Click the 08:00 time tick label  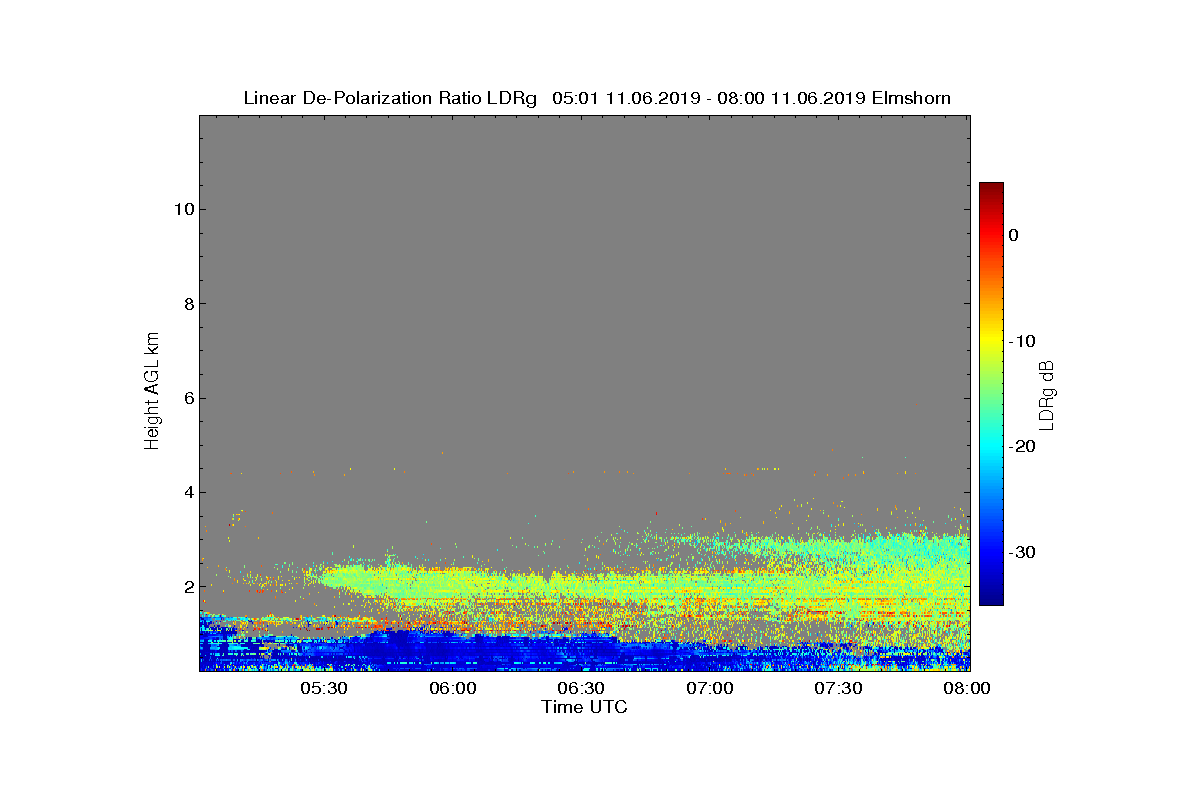(x=967, y=688)
